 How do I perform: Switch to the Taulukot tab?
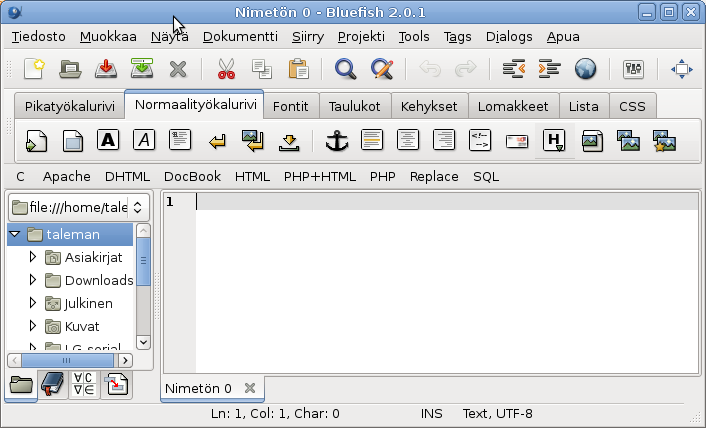click(355, 107)
